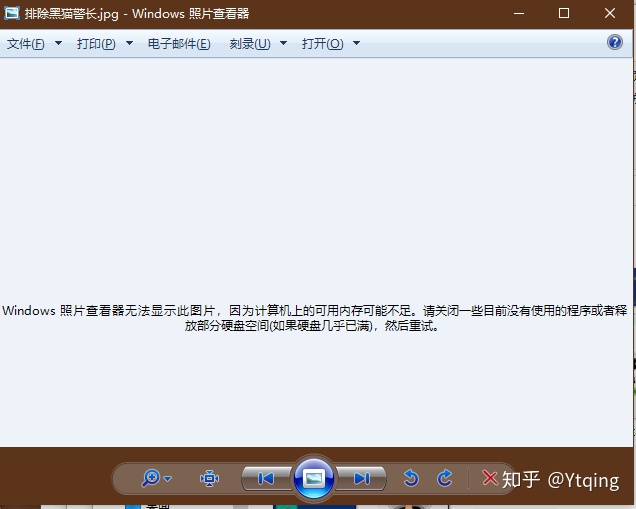Viewport: 636px width, 509px height.
Task: Click the 电子邮件(E) menu item
Action: coord(179,43)
